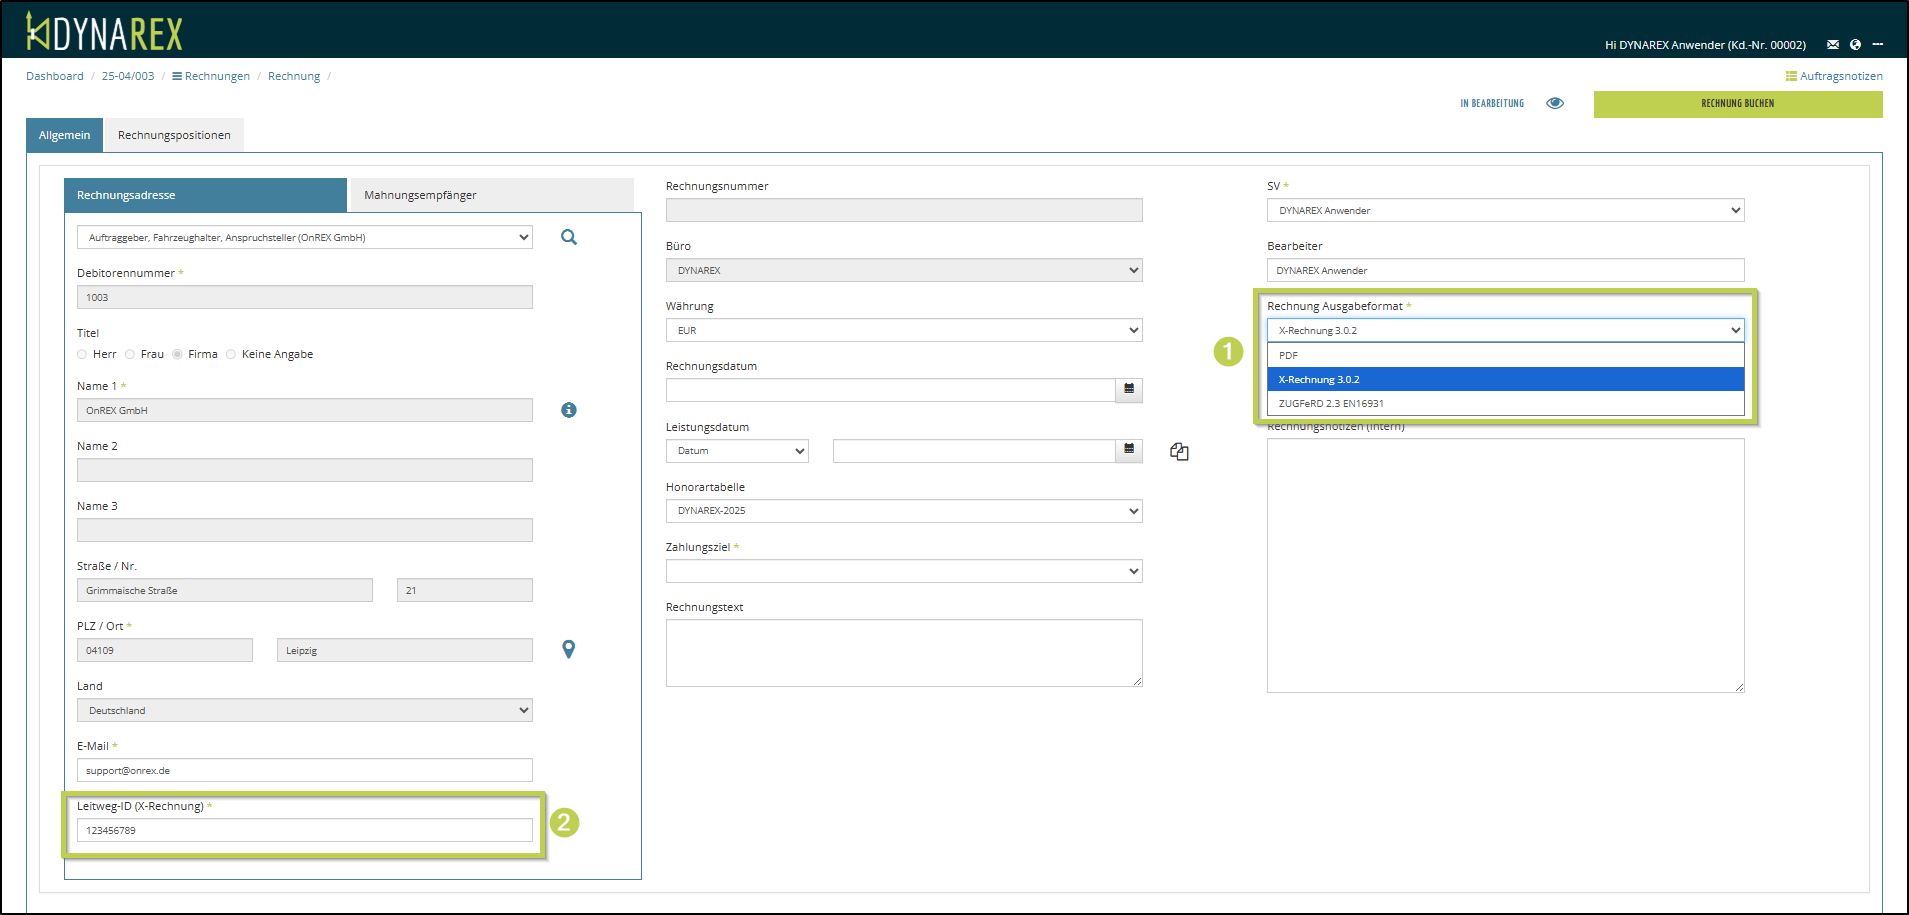Viewport: 1909px width, 915px height.
Task: Open the Rechnungsdatum calendar picker
Action: point(1128,390)
